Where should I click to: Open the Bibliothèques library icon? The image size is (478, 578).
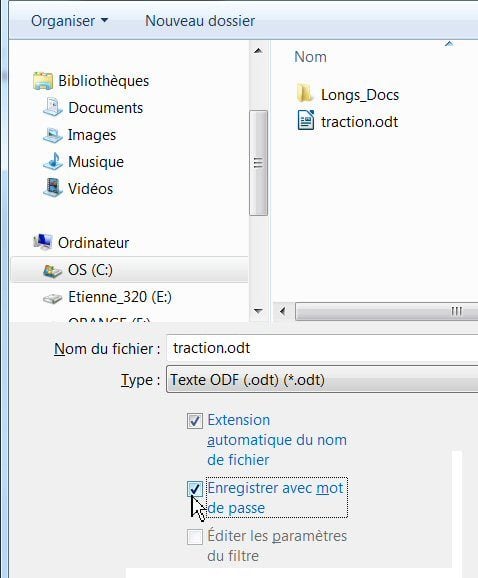point(43,81)
